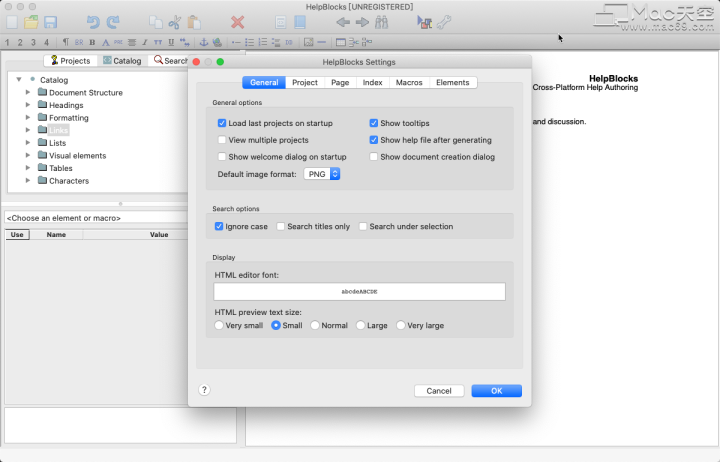The height and width of the screenshot is (462, 720).
Task: Open the Default image format PNG dropdown
Action: click(x=322, y=174)
